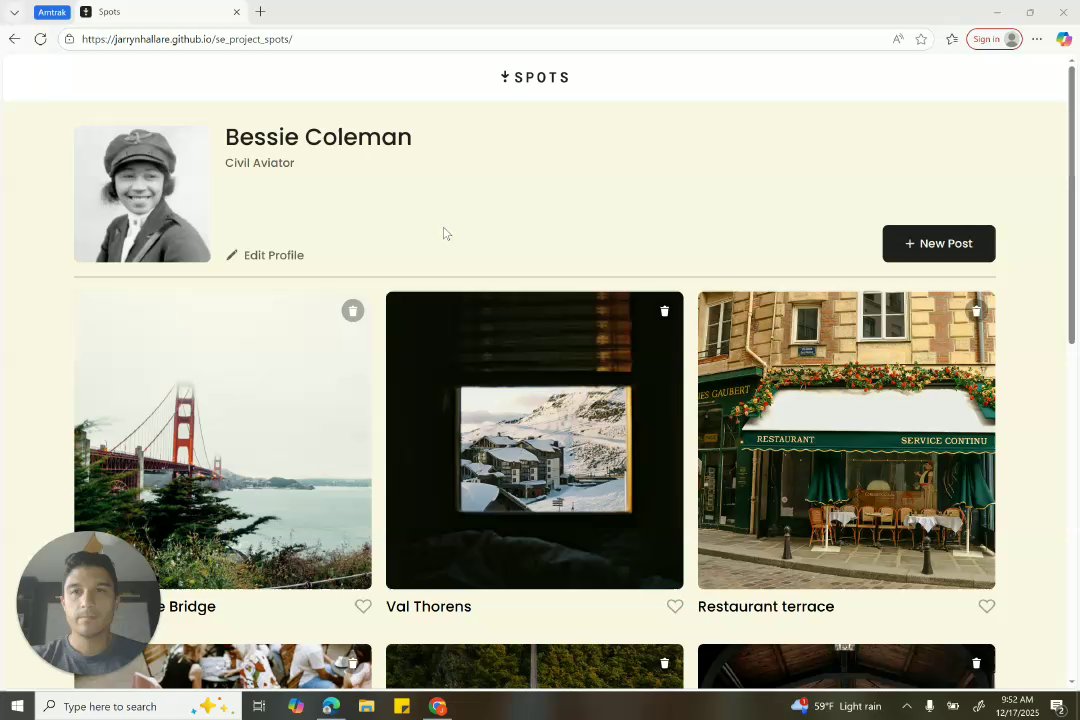Open File Explorer from taskbar

pyautogui.click(x=366, y=706)
